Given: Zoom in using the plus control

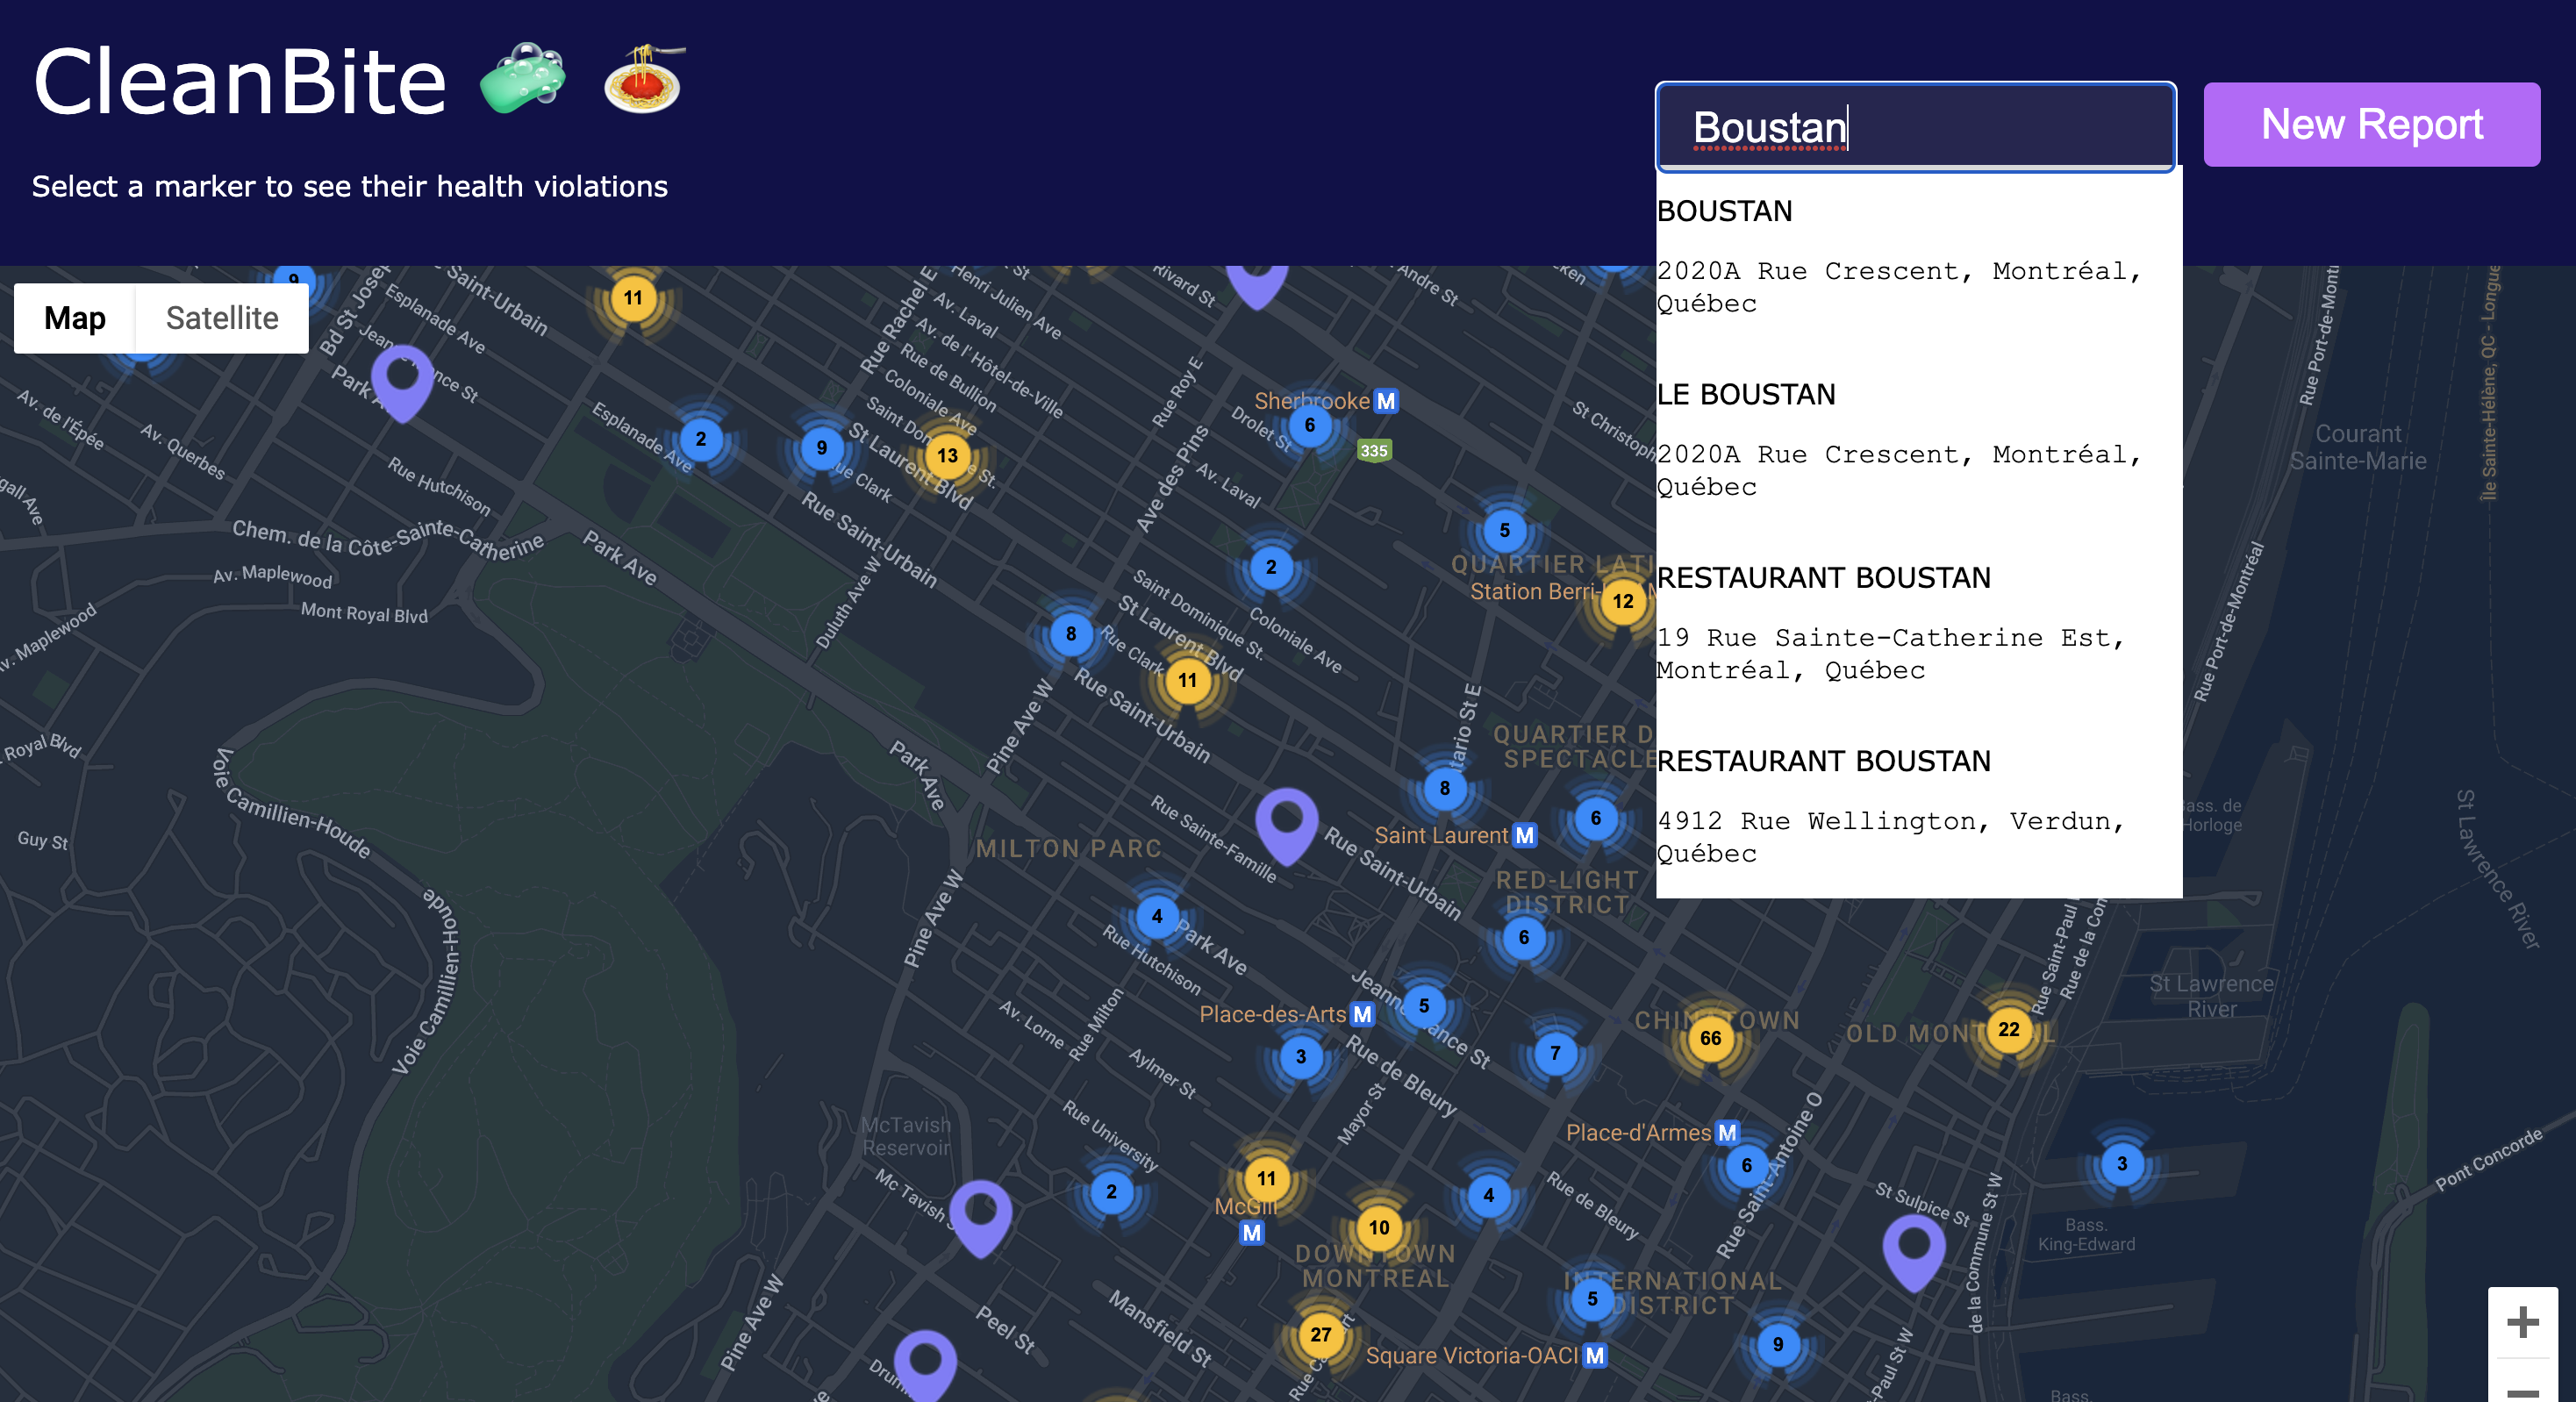Looking at the screenshot, I should click(x=2522, y=1322).
